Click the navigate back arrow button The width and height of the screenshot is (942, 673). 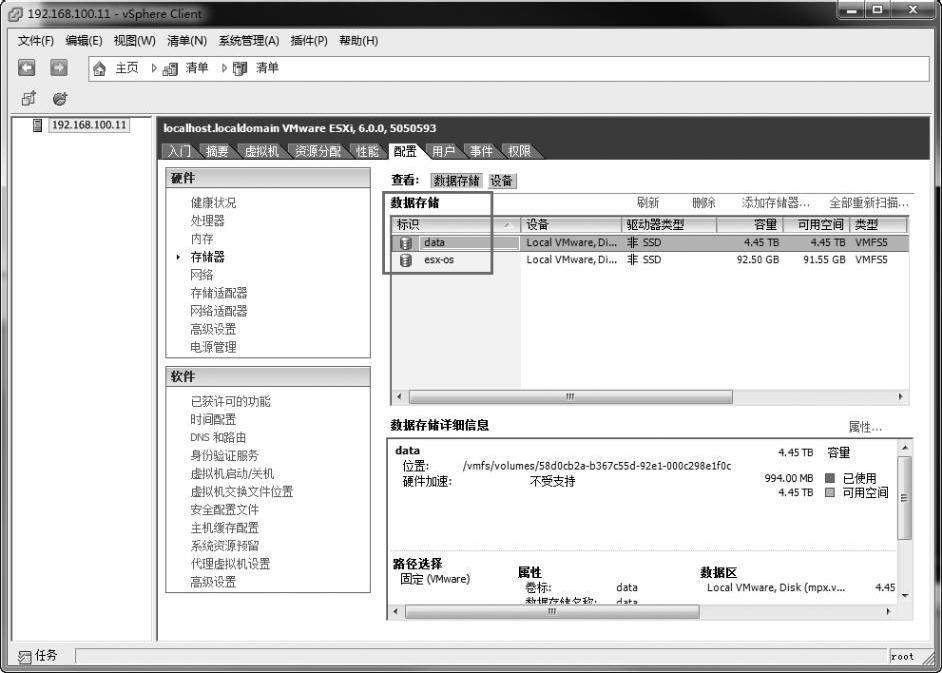click(27, 68)
